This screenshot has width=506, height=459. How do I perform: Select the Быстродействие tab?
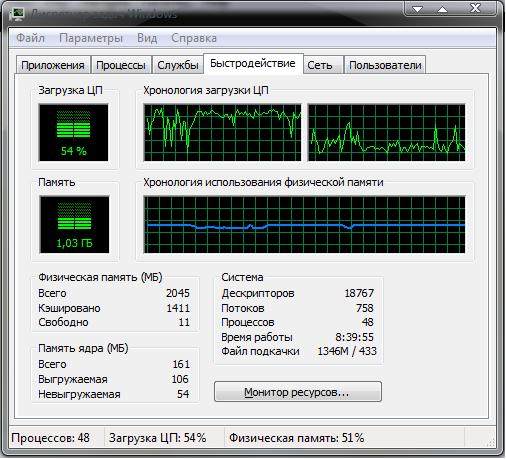[253, 63]
